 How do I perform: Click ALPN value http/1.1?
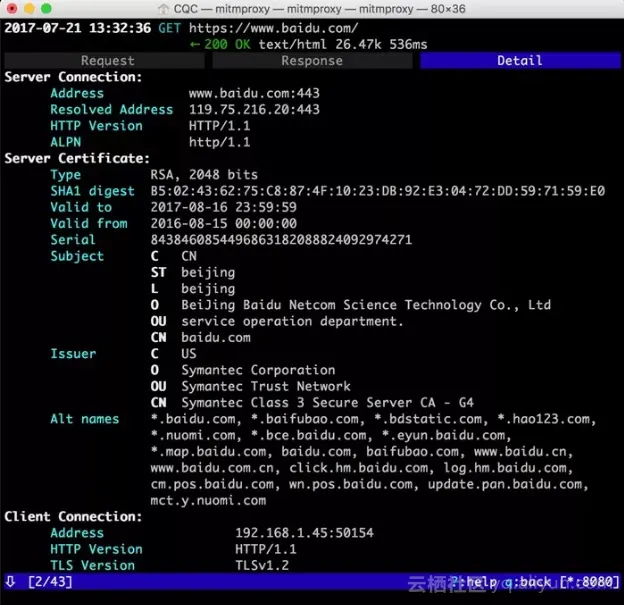[x=220, y=142]
